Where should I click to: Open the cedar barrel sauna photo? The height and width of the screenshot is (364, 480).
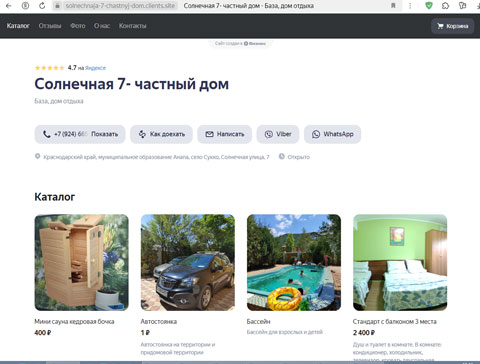click(x=82, y=263)
